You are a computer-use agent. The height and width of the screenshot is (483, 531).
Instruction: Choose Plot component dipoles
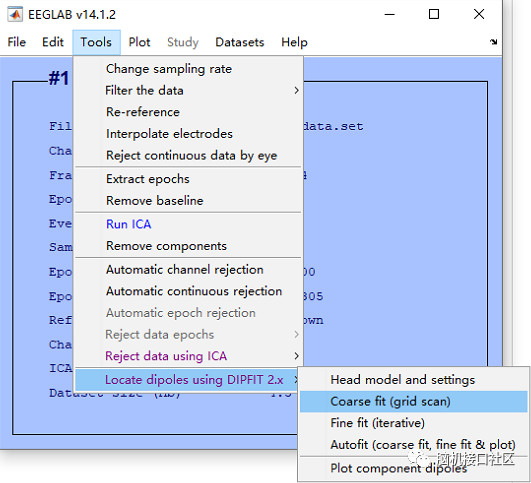pos(413,468)
